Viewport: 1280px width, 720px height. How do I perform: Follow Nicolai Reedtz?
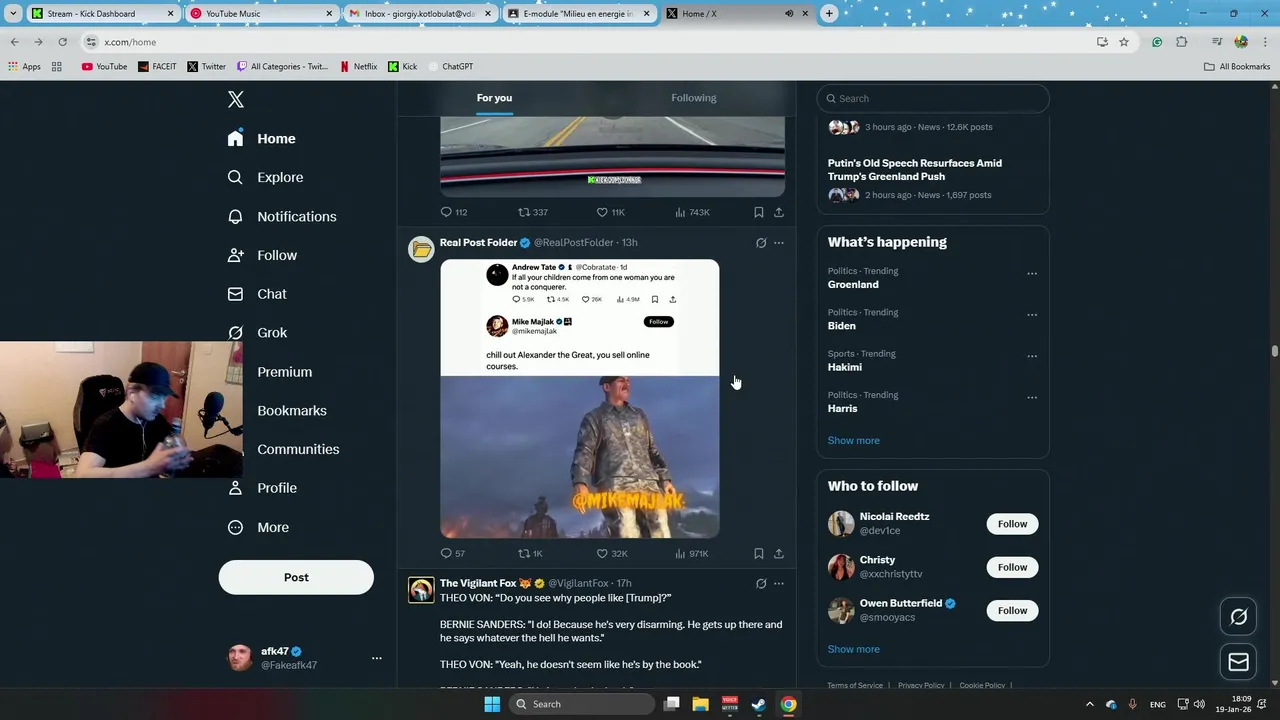click(x=1012, y=524)
